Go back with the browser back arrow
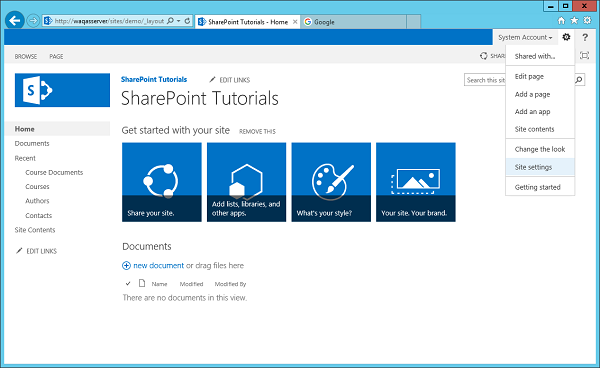This screenshot has height=368, width=600. click(x=15, y=21)
